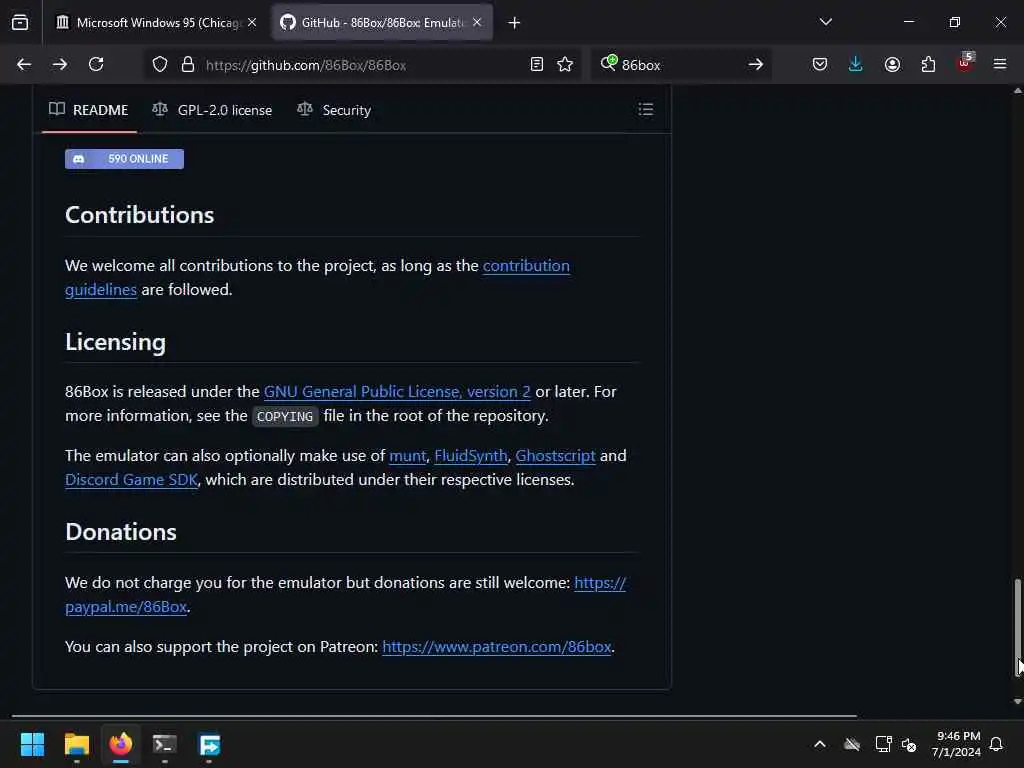Close the GitHub 86Box tab

click(x=477, y=22)
